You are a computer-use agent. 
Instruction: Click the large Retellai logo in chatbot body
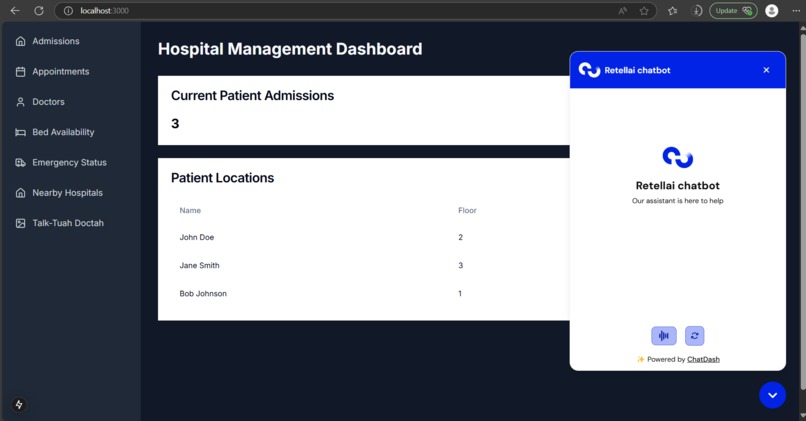(x=677, y=157)
